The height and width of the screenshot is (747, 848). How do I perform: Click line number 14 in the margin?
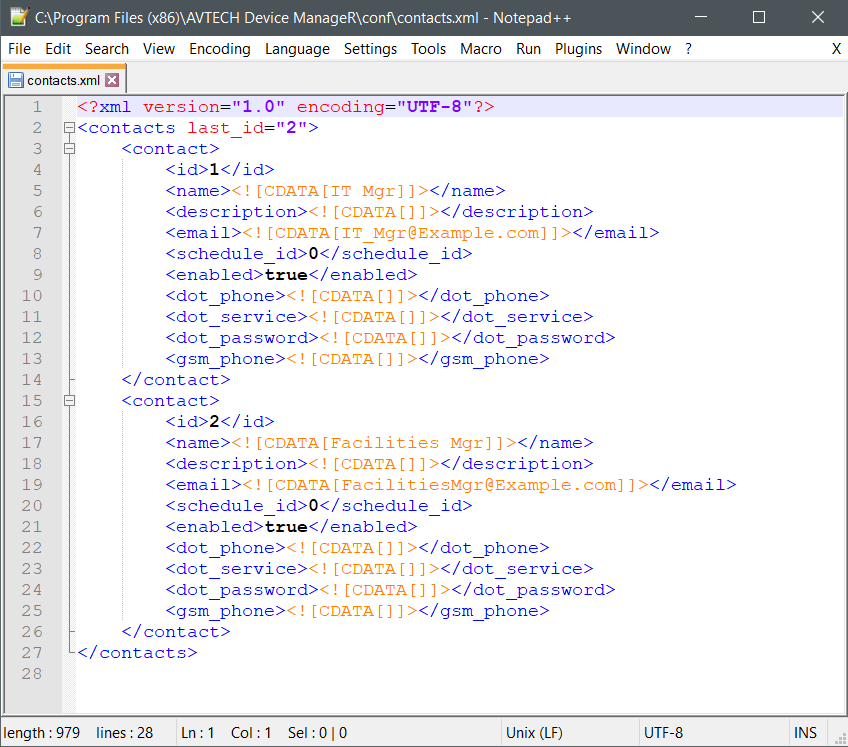(x=32, y=380)
